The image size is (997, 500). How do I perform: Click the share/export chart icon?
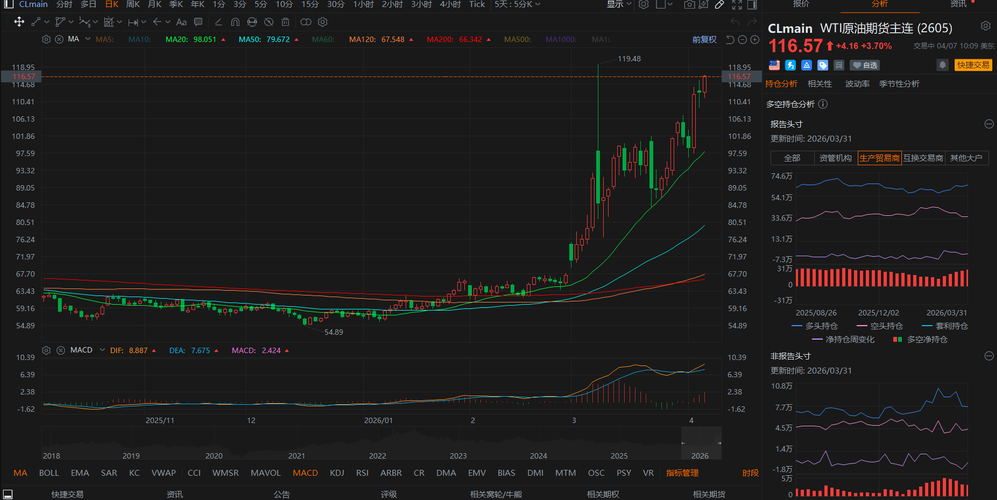[704, 4]
